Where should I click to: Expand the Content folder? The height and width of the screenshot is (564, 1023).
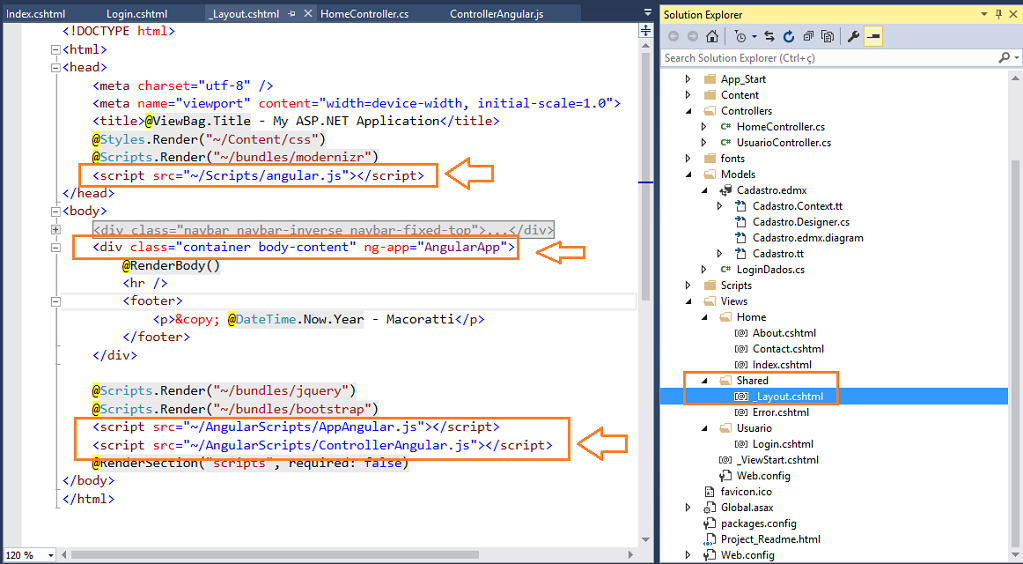pyautogui.click(x=688, y=95)
